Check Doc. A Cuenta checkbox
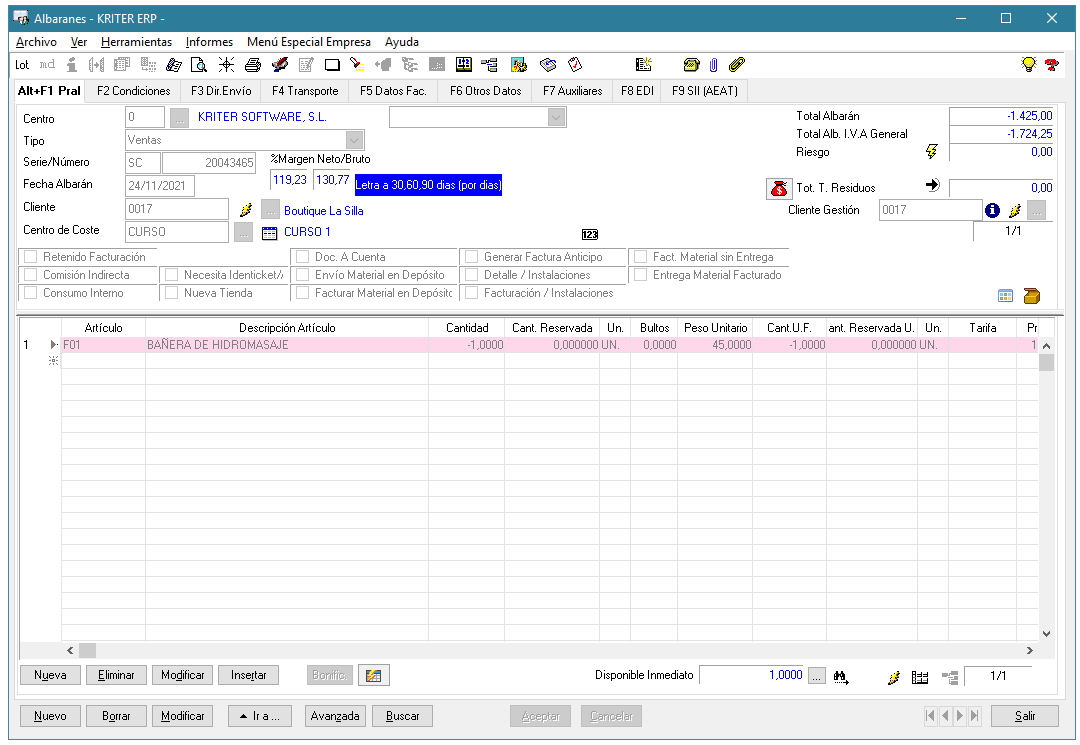 click(x=302, y=257)
